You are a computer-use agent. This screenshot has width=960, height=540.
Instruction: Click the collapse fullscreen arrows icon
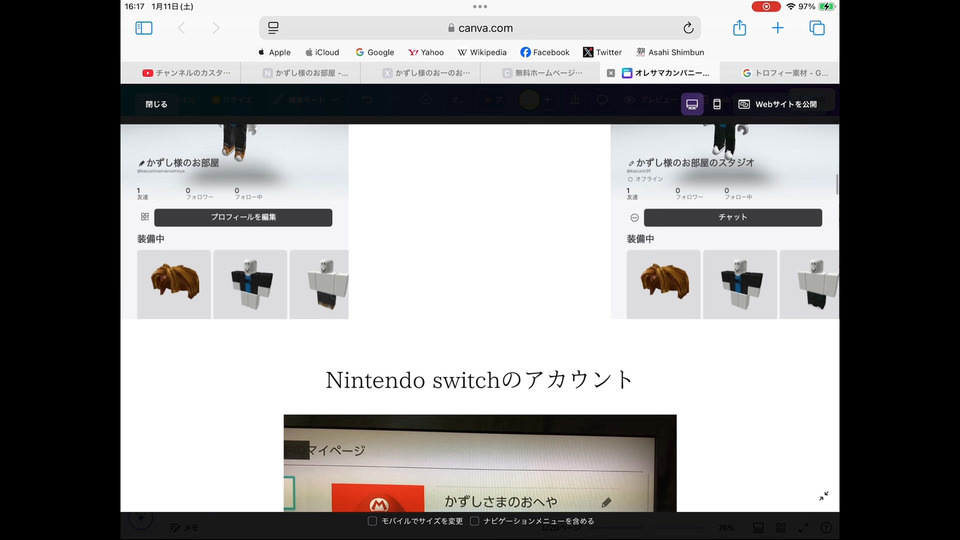click(x=824, y=496)
